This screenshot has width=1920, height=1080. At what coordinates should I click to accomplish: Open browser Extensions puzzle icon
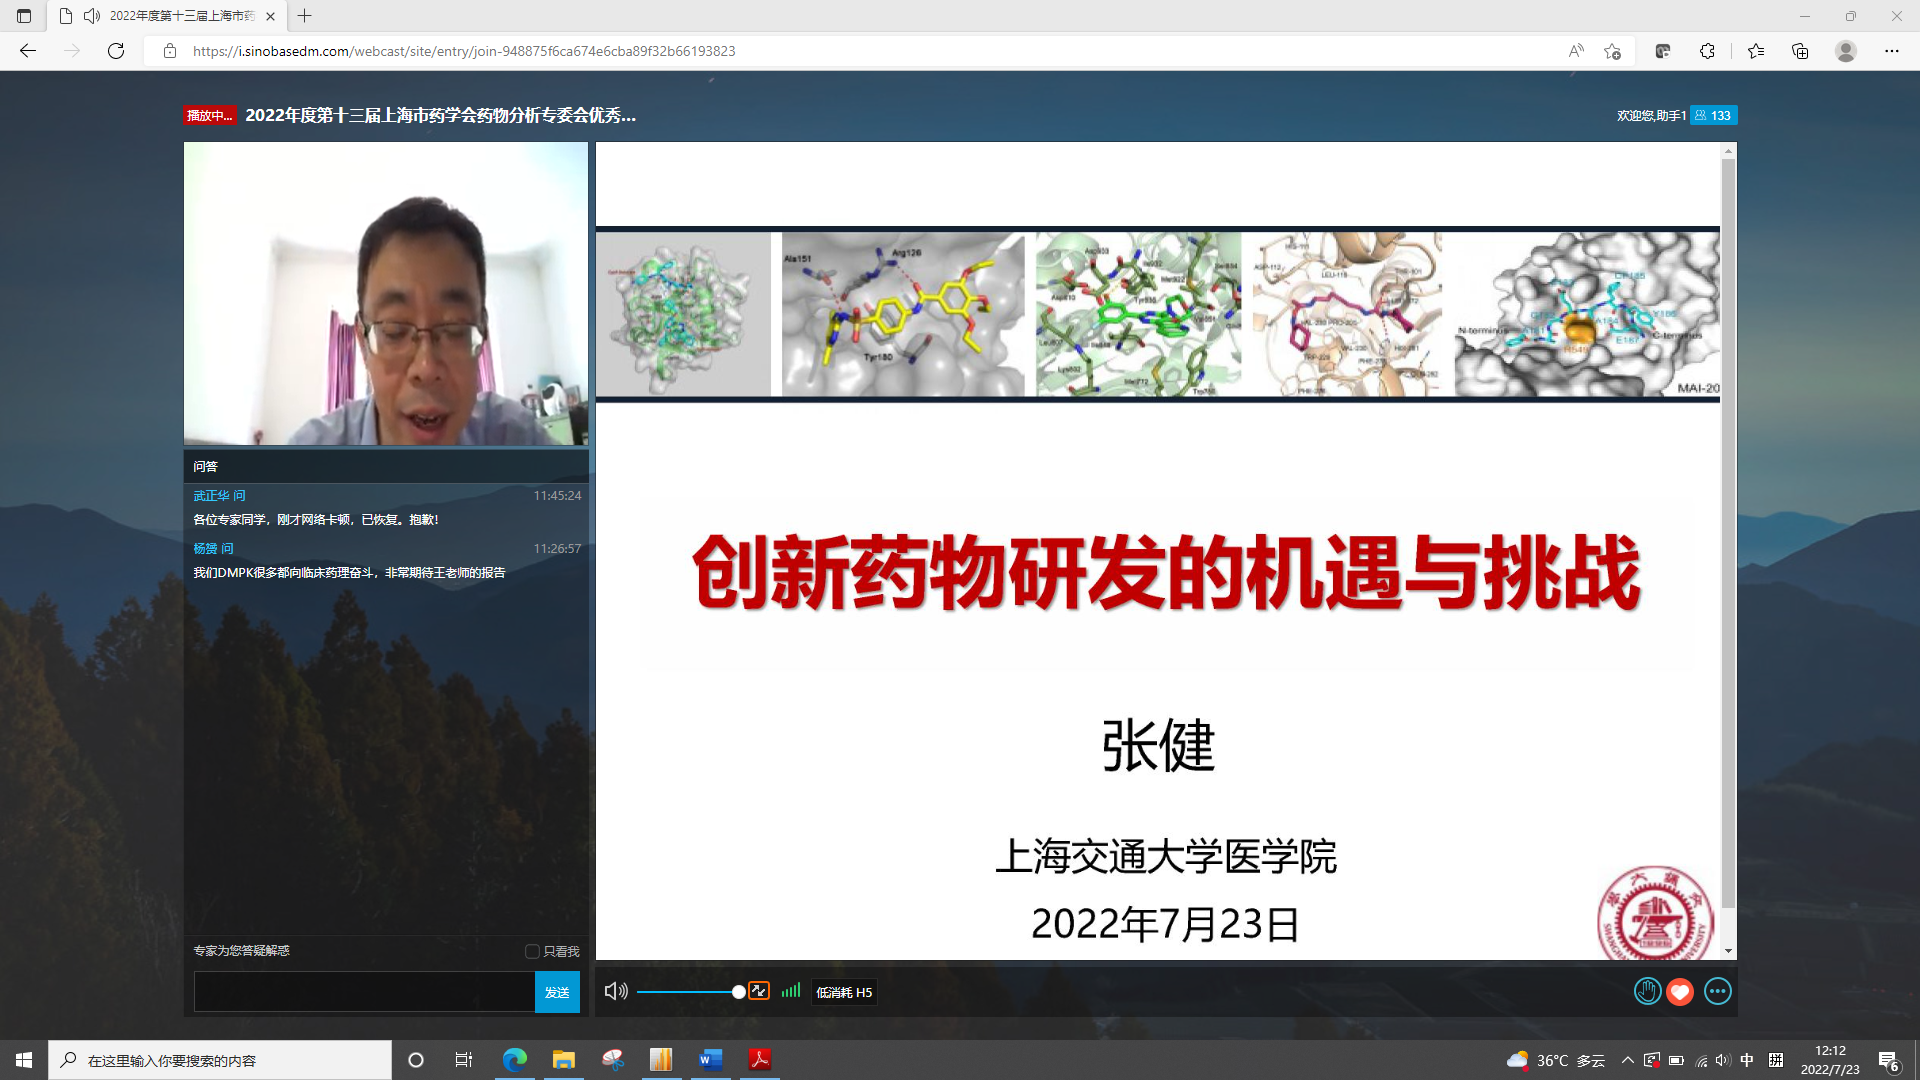pos(1707,51)
